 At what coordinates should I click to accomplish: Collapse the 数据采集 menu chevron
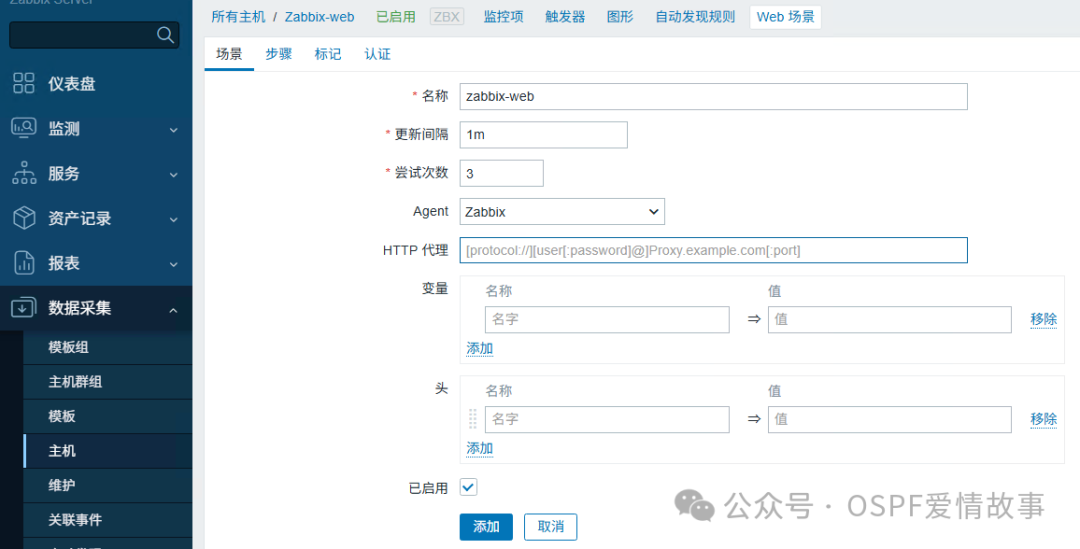click(174, 310)
